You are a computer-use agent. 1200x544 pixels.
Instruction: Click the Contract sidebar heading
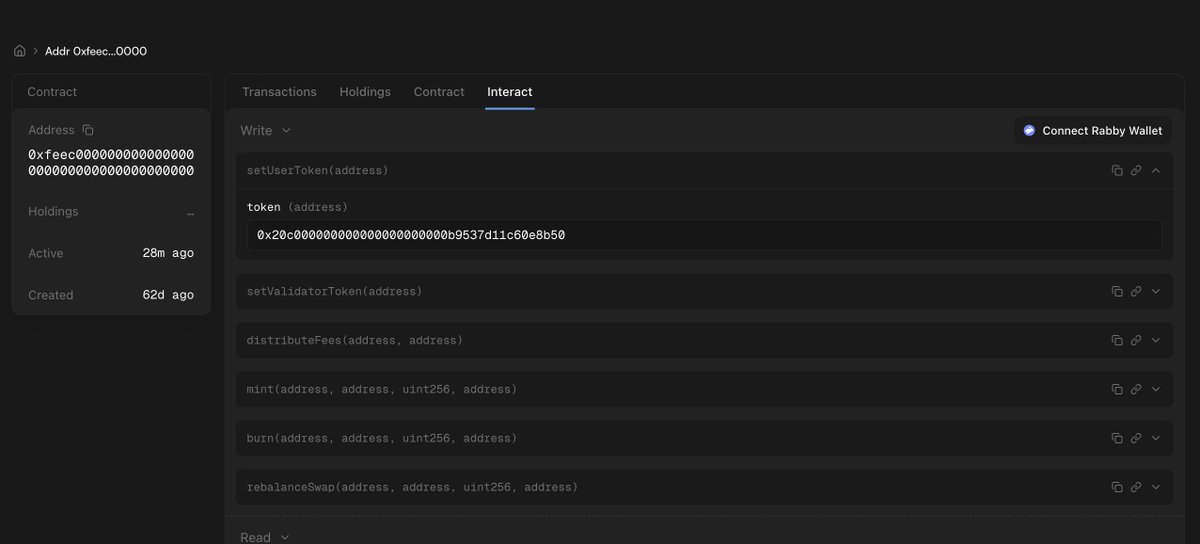click(52, 92)
